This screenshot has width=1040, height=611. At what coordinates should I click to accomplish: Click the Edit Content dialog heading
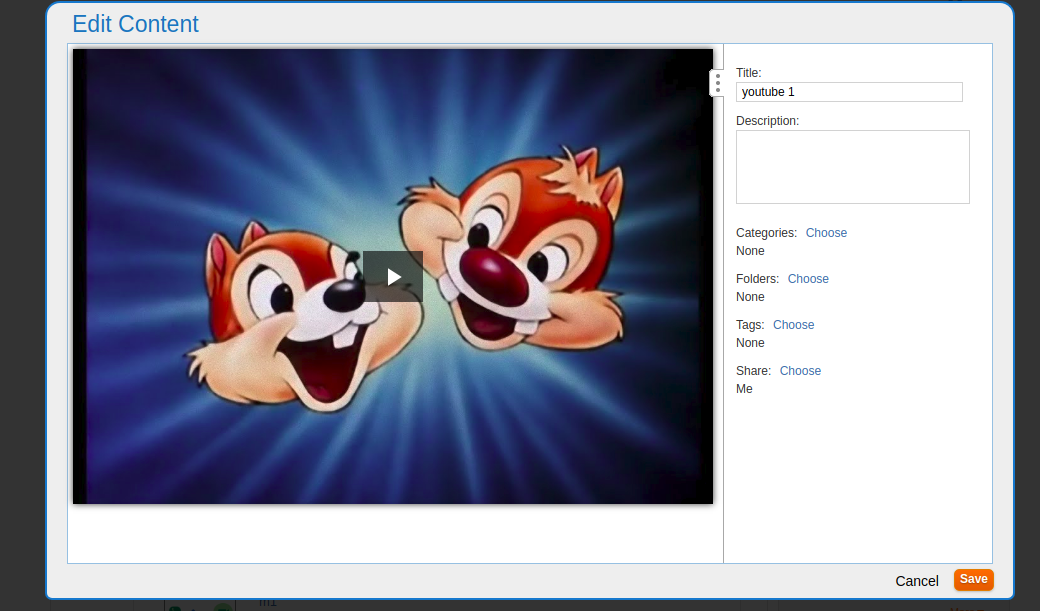coord(136,24)
